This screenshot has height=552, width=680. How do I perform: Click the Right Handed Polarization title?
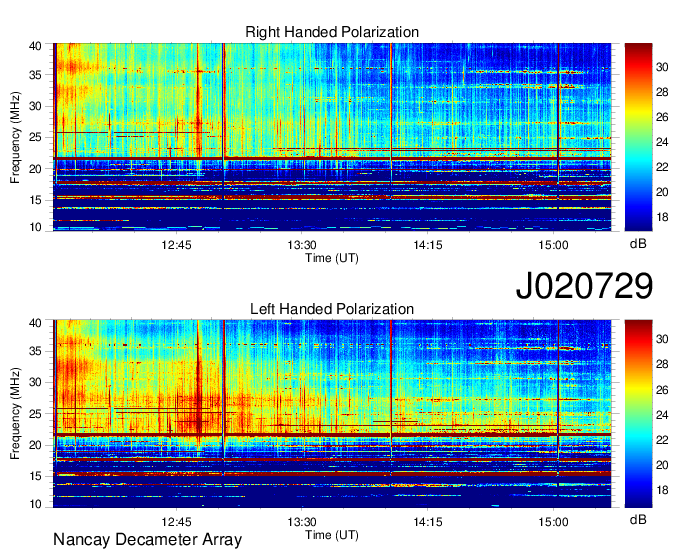[332, 32]
